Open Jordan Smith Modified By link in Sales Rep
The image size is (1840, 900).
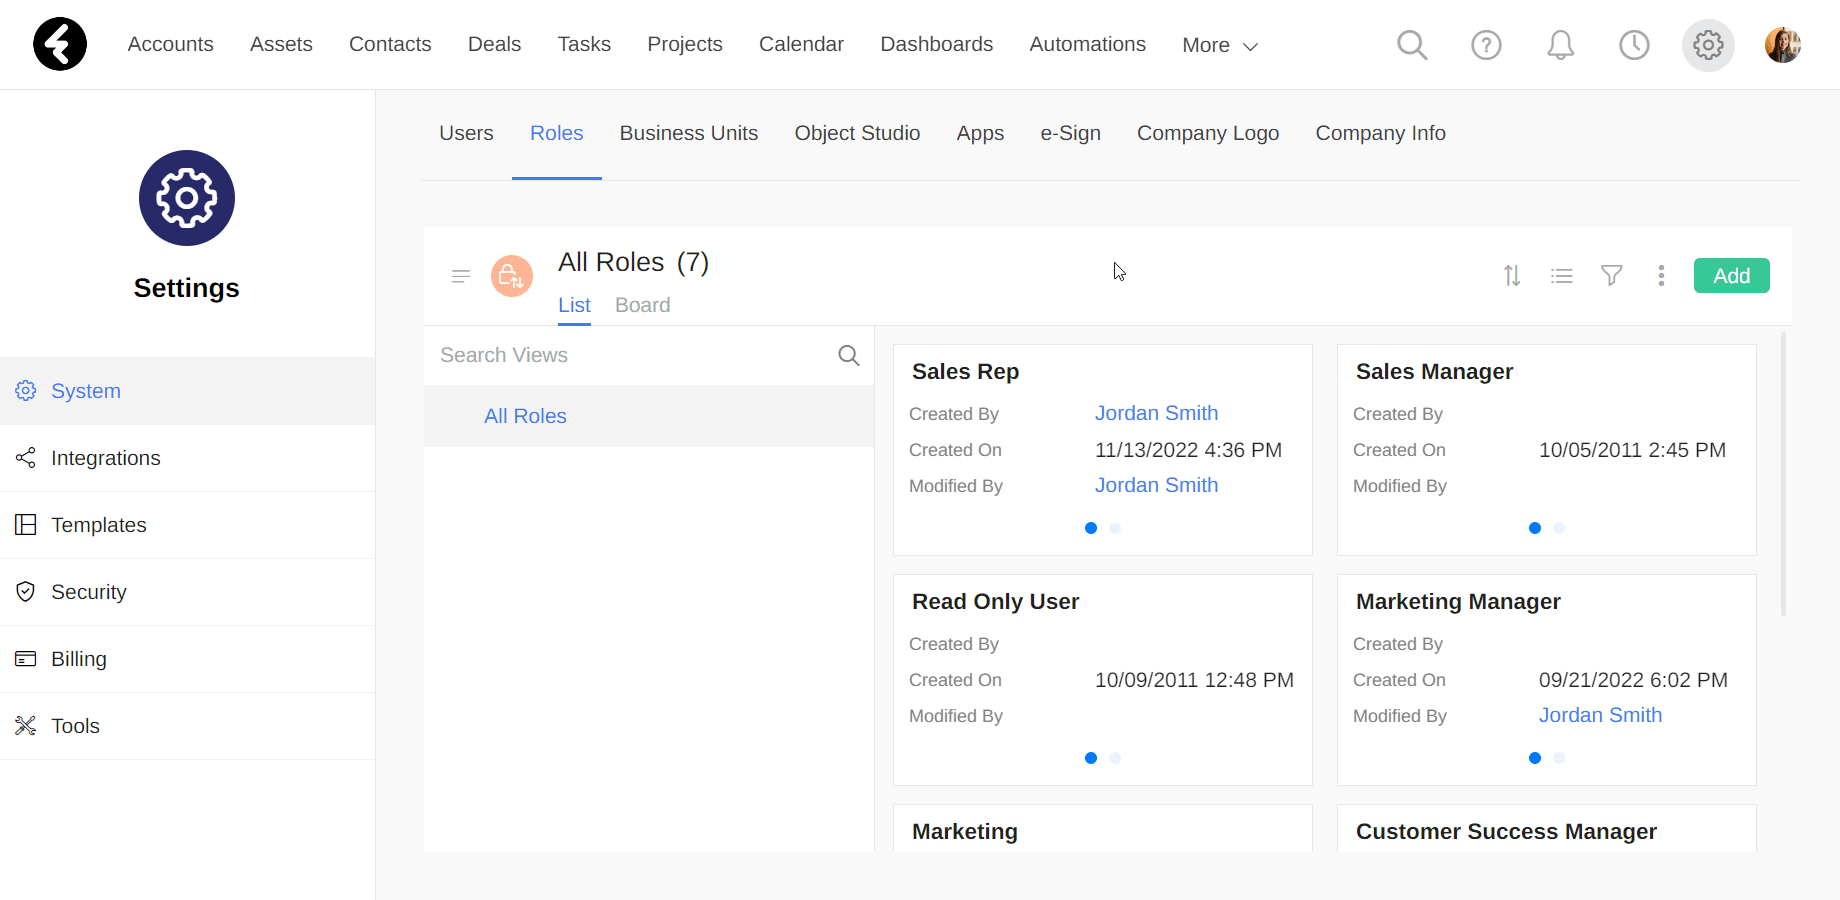[1156, 485]
